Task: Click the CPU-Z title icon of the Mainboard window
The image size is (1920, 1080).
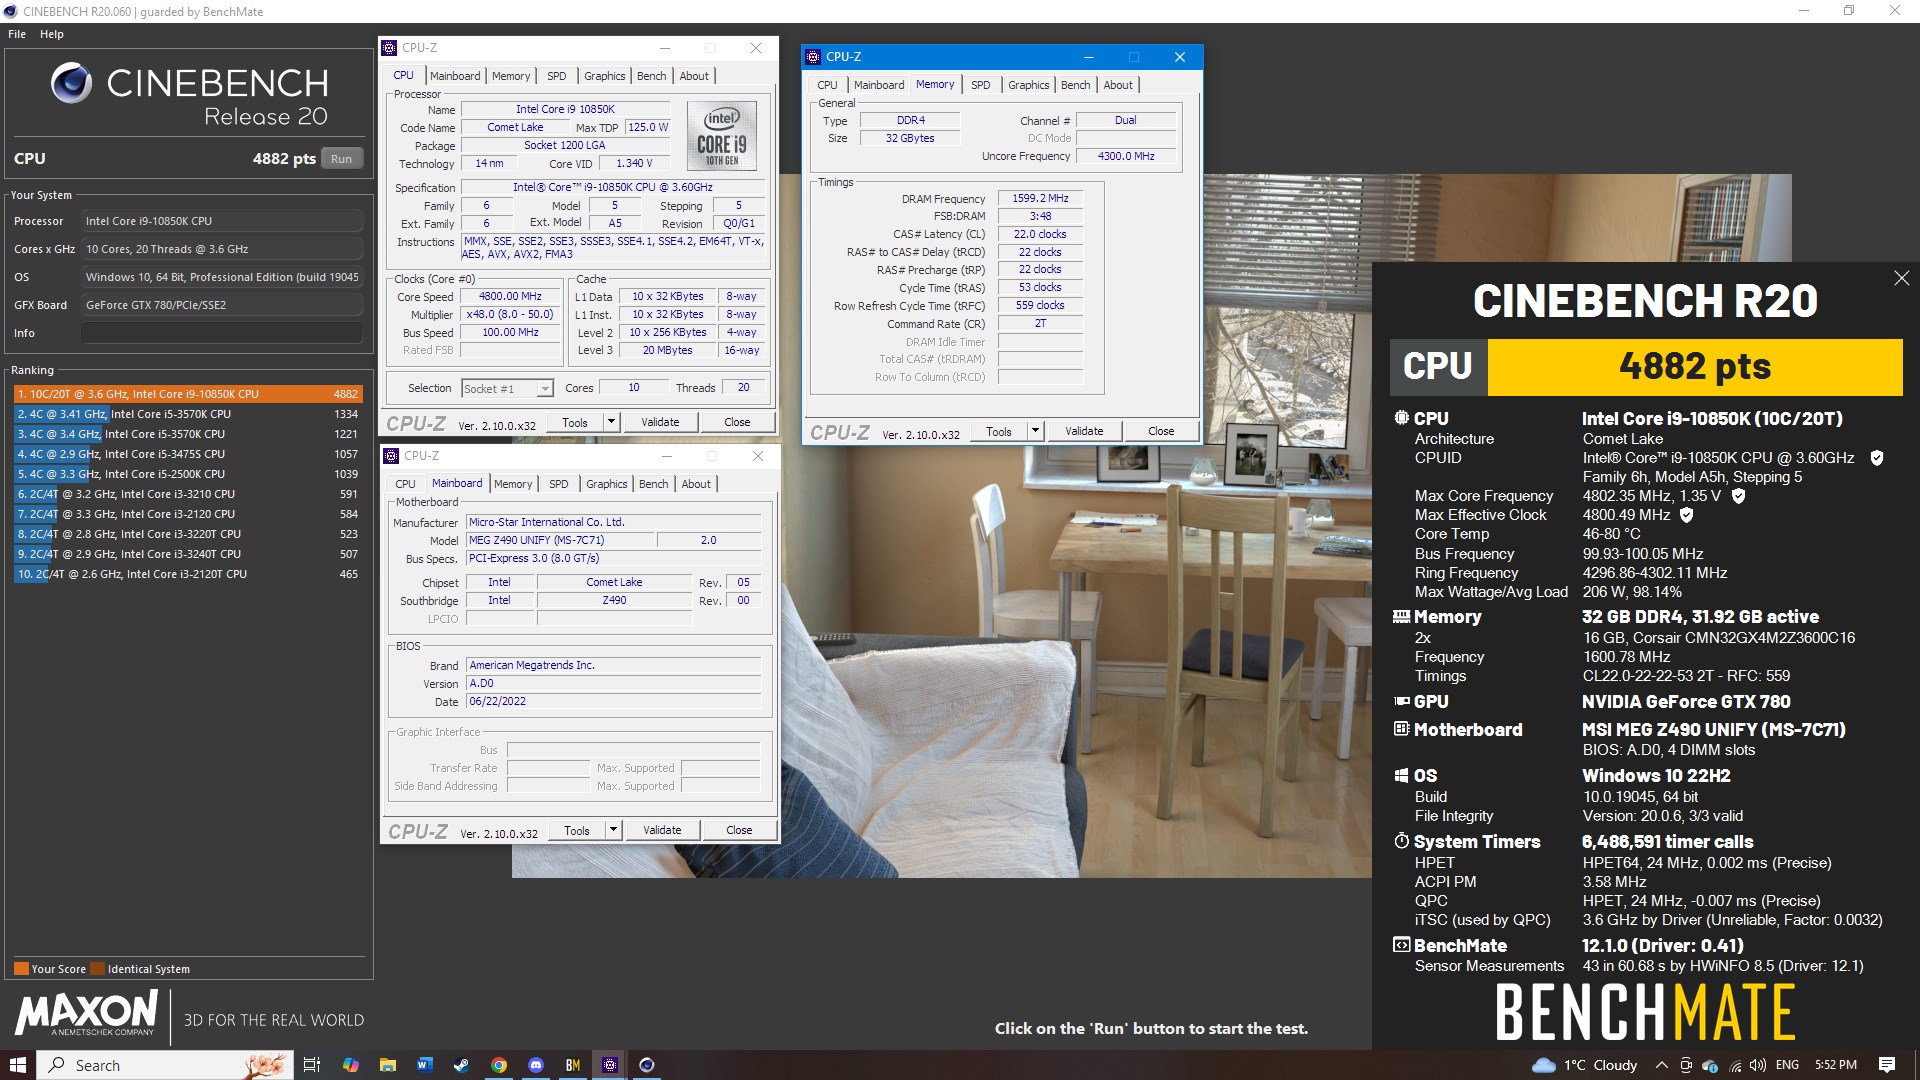Action: coord(391,456)
